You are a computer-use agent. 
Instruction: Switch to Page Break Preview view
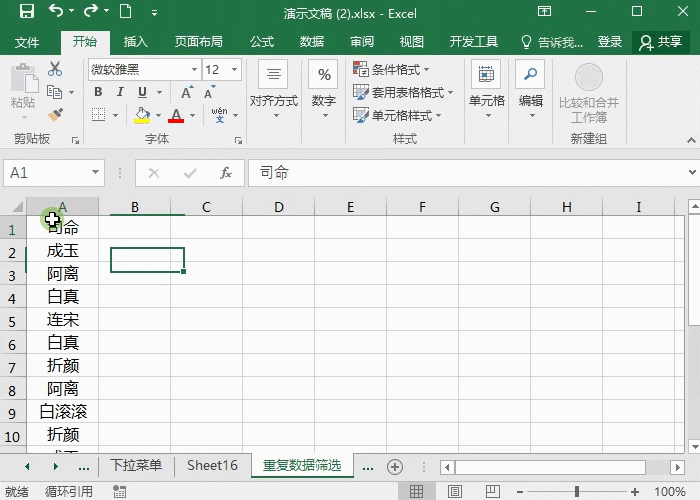[492, 492]
